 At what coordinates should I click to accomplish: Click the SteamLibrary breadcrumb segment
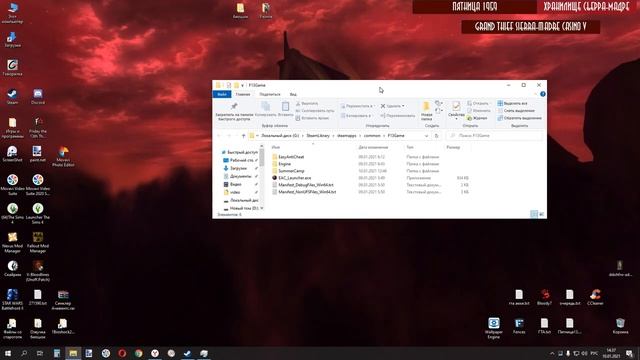click(x=318, y=136)
